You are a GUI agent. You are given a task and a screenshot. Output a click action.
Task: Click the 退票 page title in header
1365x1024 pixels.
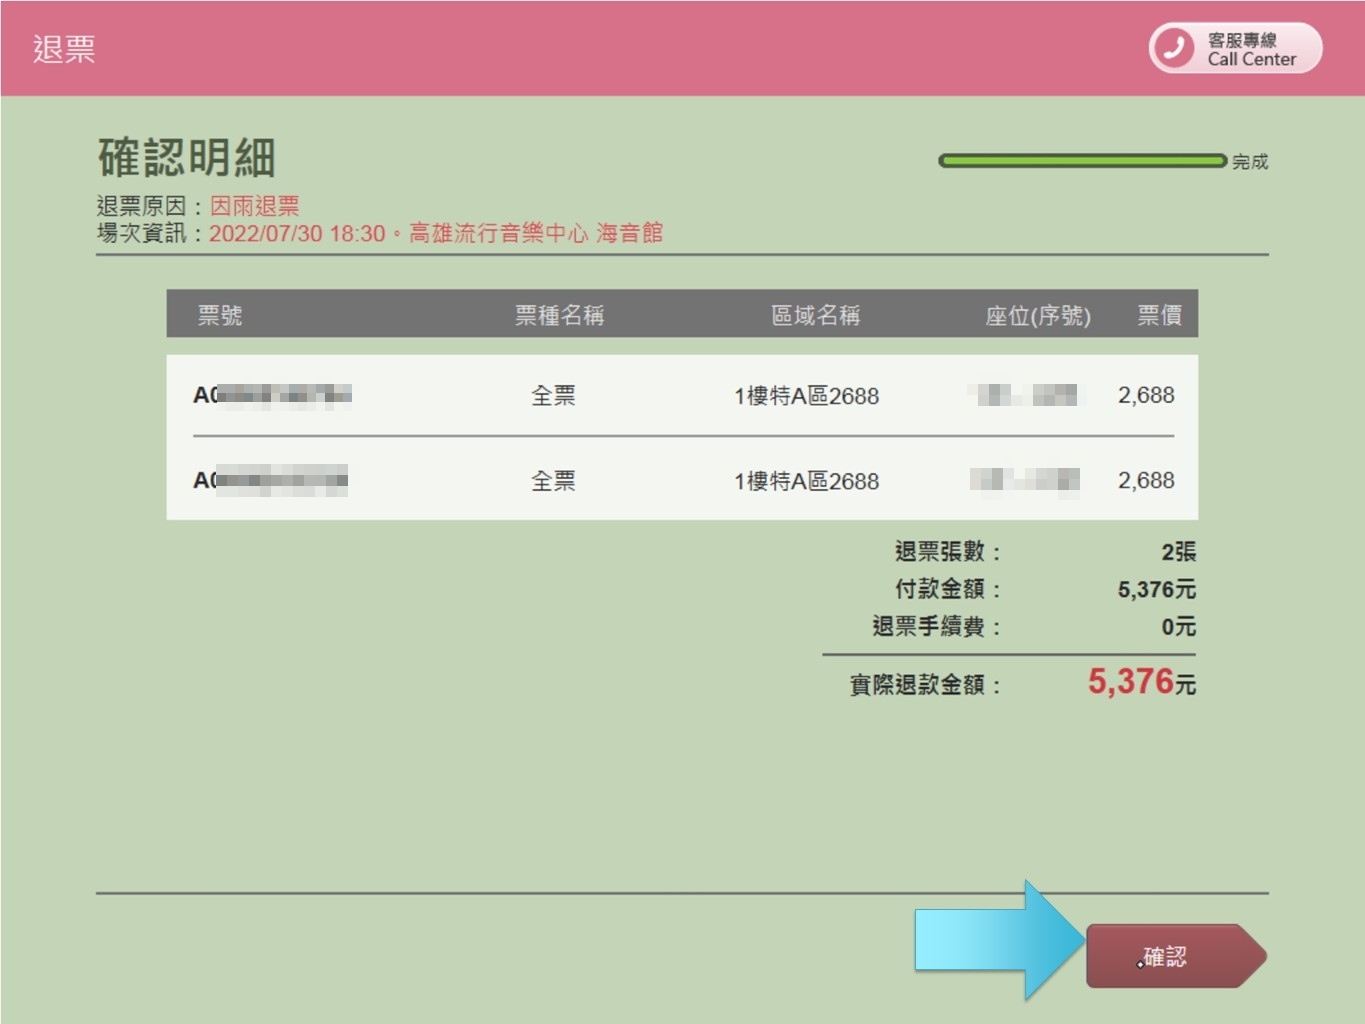point(64,49)
